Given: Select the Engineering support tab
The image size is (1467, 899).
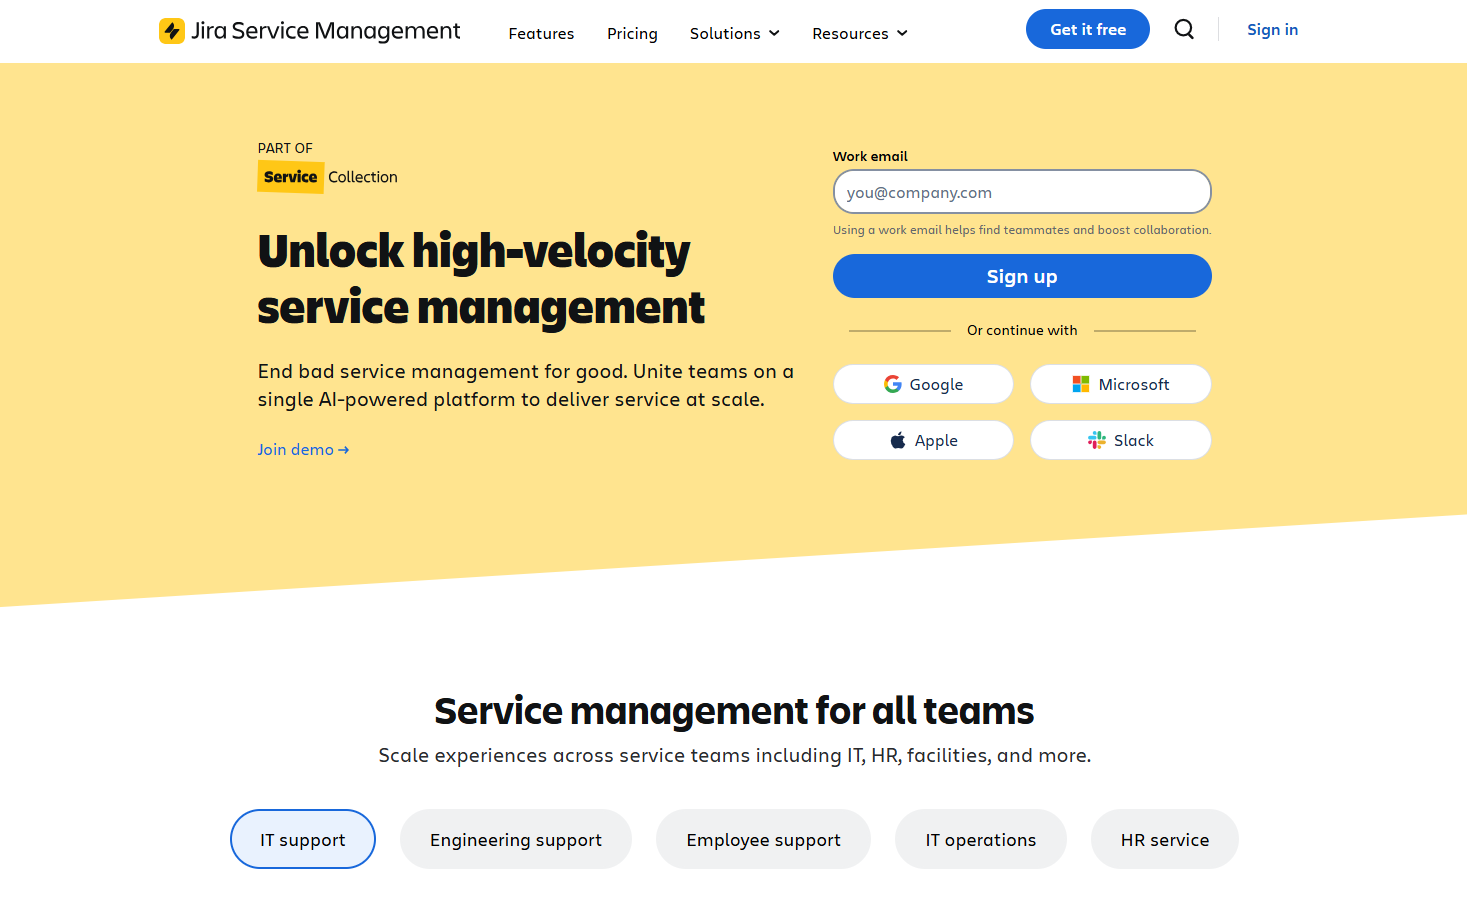Looking at the screenshot, I should pos(516,839).
